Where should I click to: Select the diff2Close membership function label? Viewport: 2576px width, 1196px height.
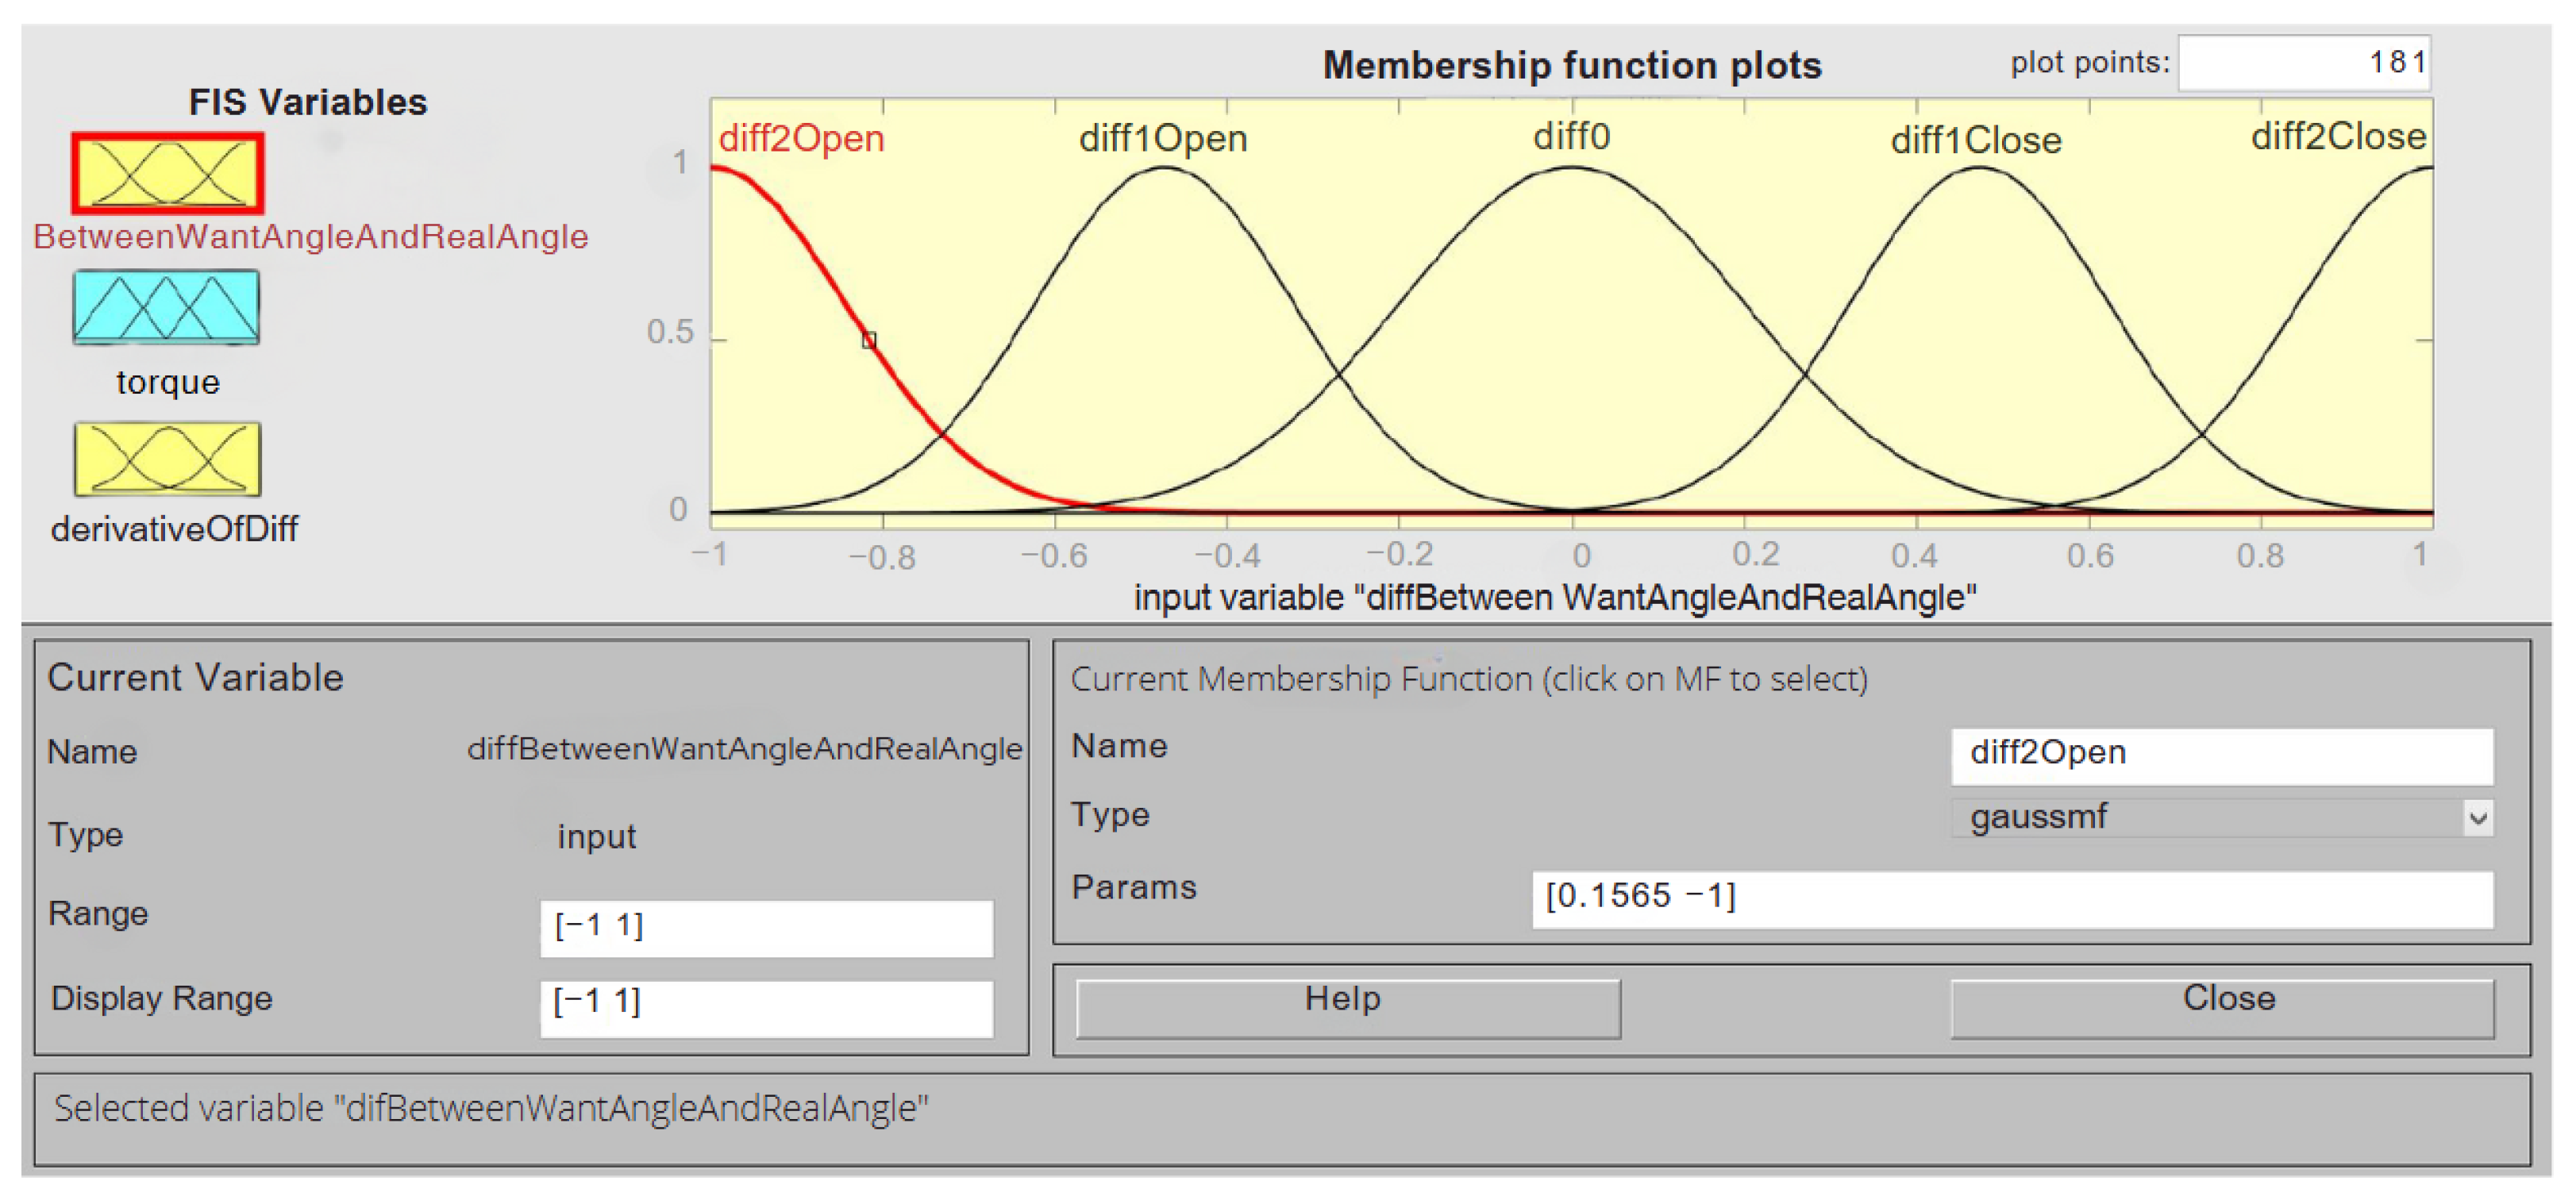click(2337, 136)
